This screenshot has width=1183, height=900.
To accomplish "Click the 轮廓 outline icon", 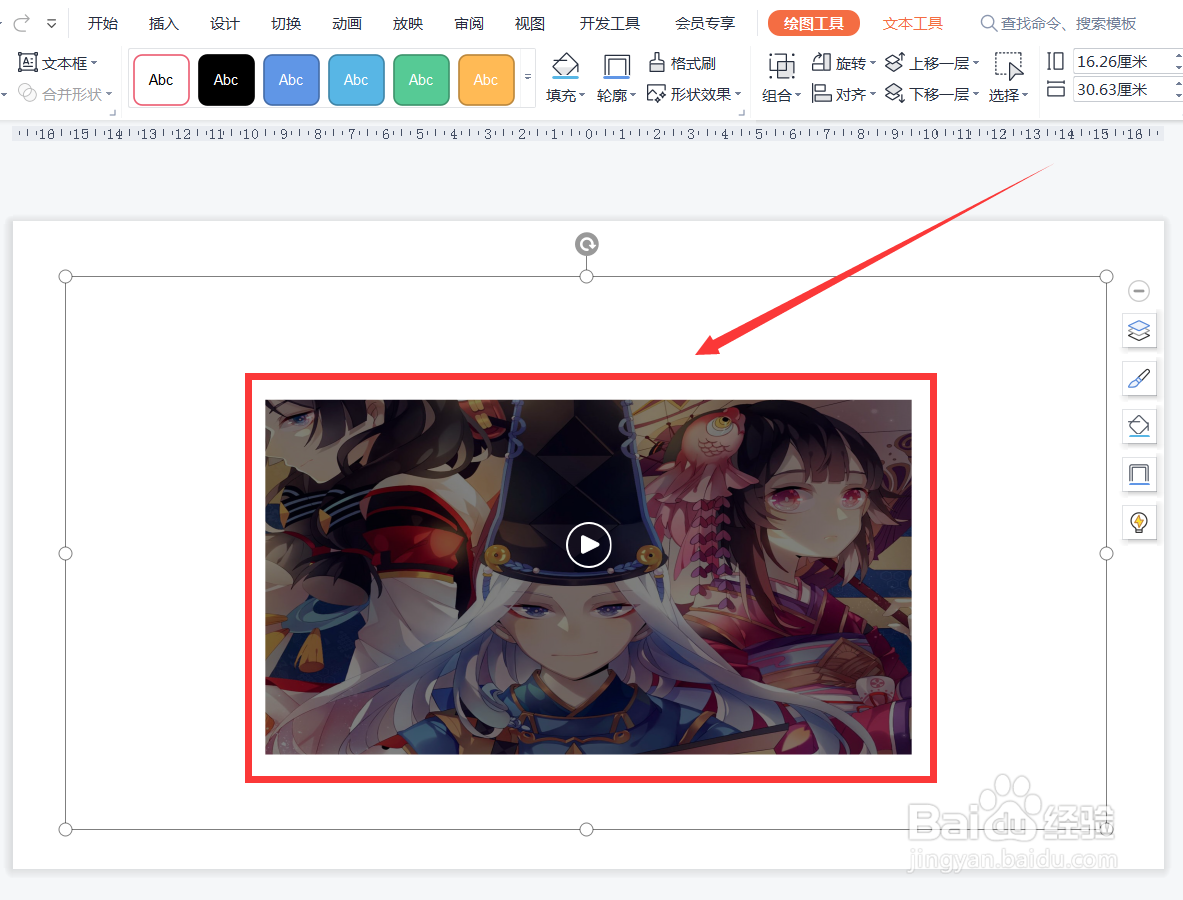I will click(616, 66).
